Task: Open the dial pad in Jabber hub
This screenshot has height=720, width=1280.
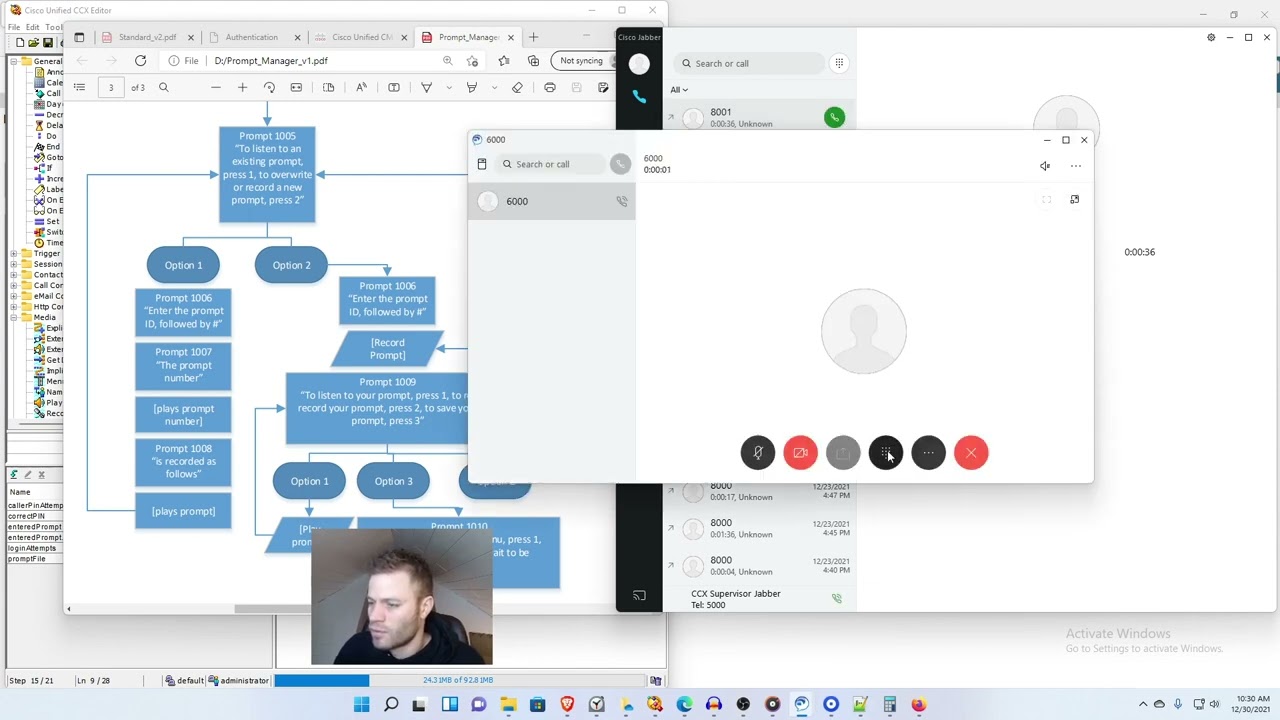Action: [x=839, y=63]
